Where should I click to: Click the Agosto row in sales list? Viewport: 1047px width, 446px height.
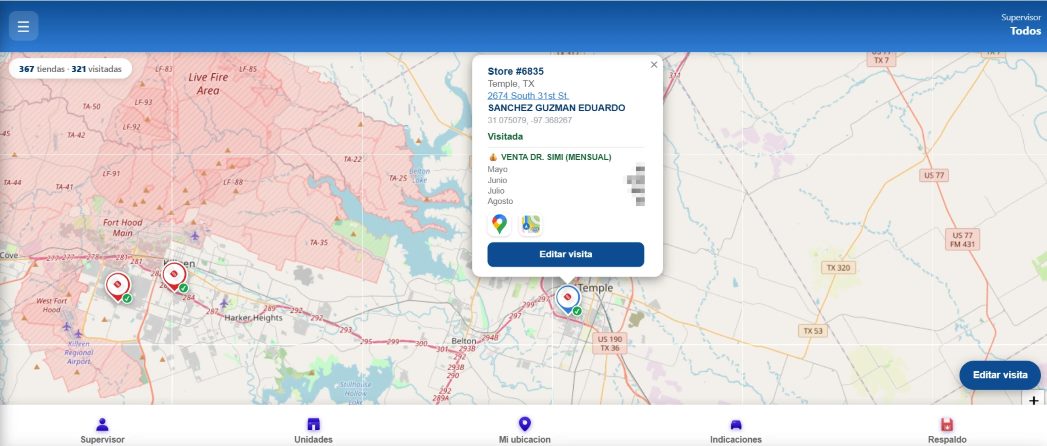click(x=566, y=201)
